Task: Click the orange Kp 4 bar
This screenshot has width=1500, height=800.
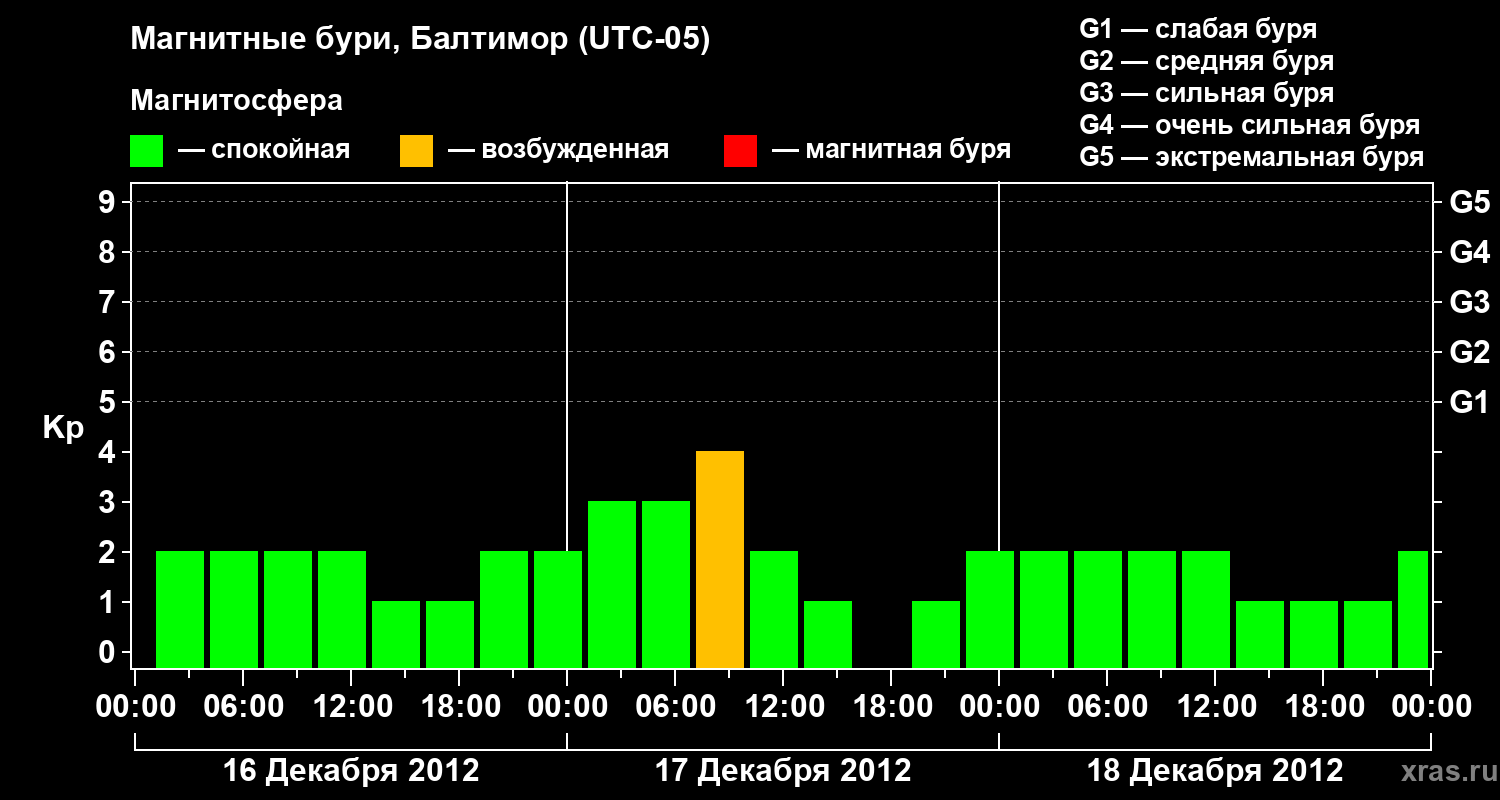Action: 720,560
